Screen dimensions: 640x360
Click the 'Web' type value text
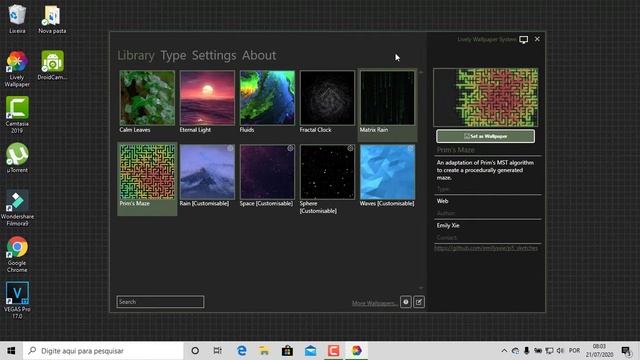(x=442, y=201)
